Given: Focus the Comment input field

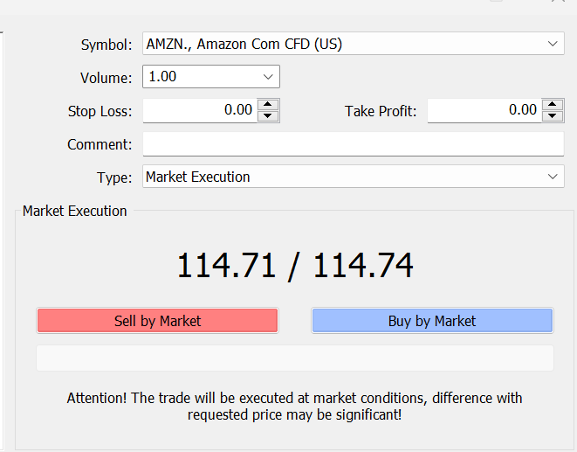Looking at the screenshot, I should (x=353, y=144).
